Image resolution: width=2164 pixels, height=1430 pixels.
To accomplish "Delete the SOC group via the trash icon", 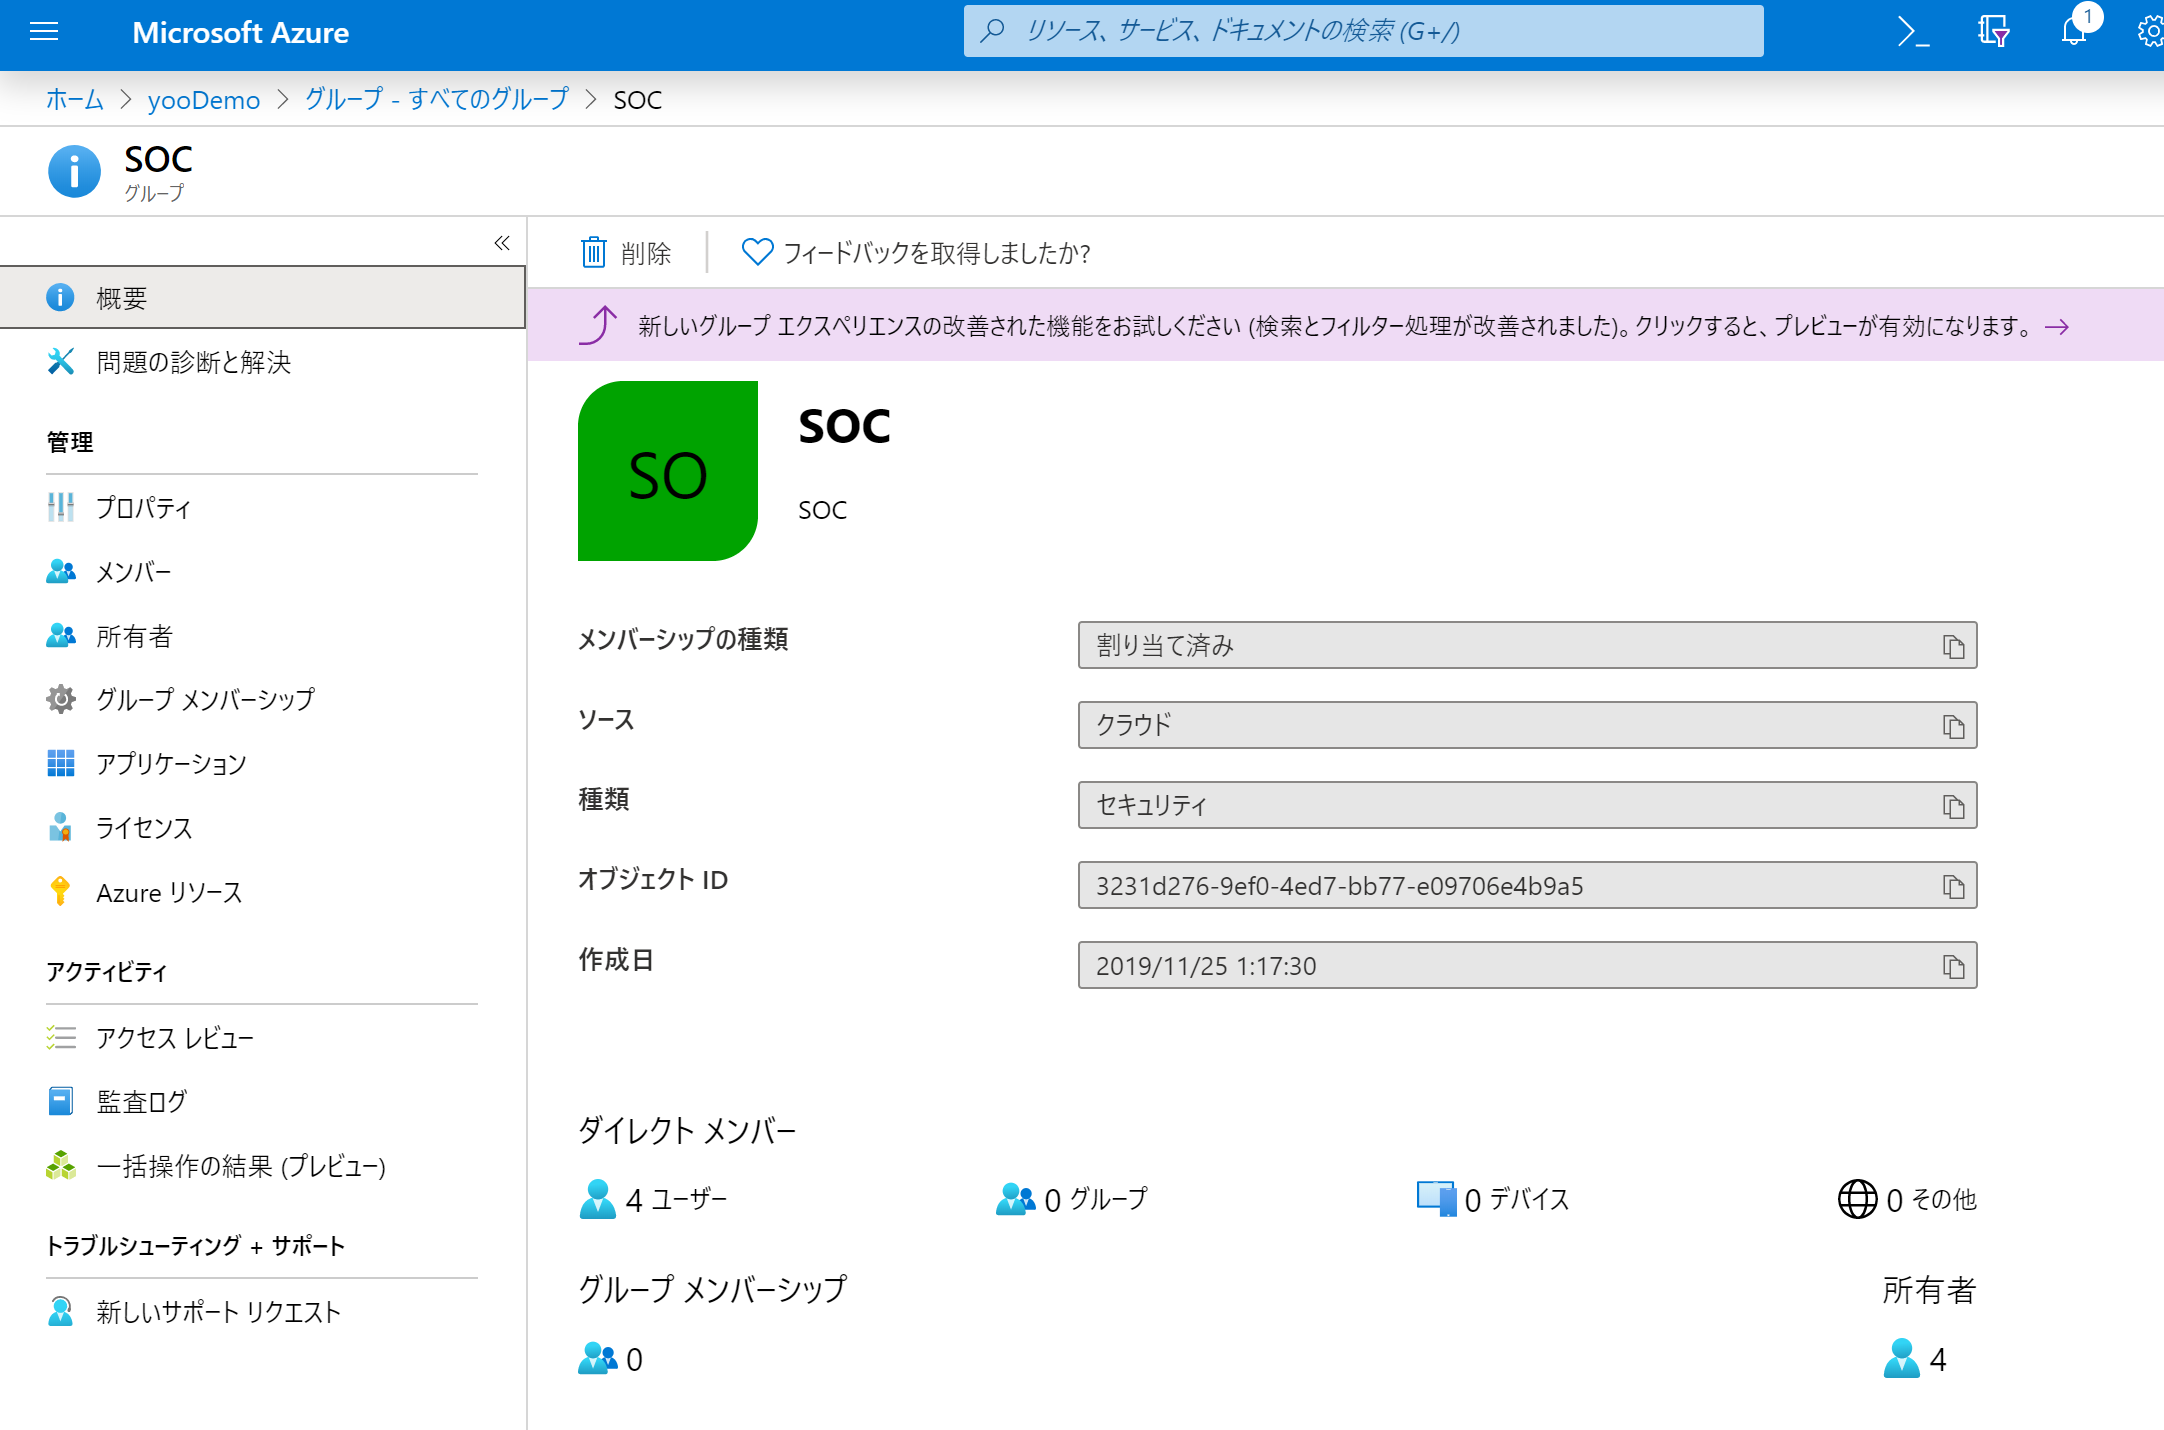I will (625, 253).
